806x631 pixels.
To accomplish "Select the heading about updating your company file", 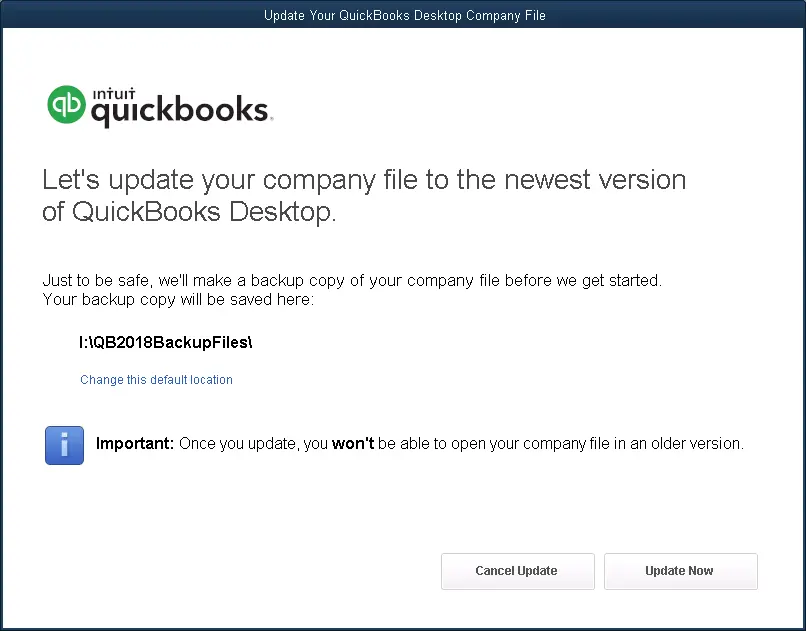I will click(x=363, y=195).
